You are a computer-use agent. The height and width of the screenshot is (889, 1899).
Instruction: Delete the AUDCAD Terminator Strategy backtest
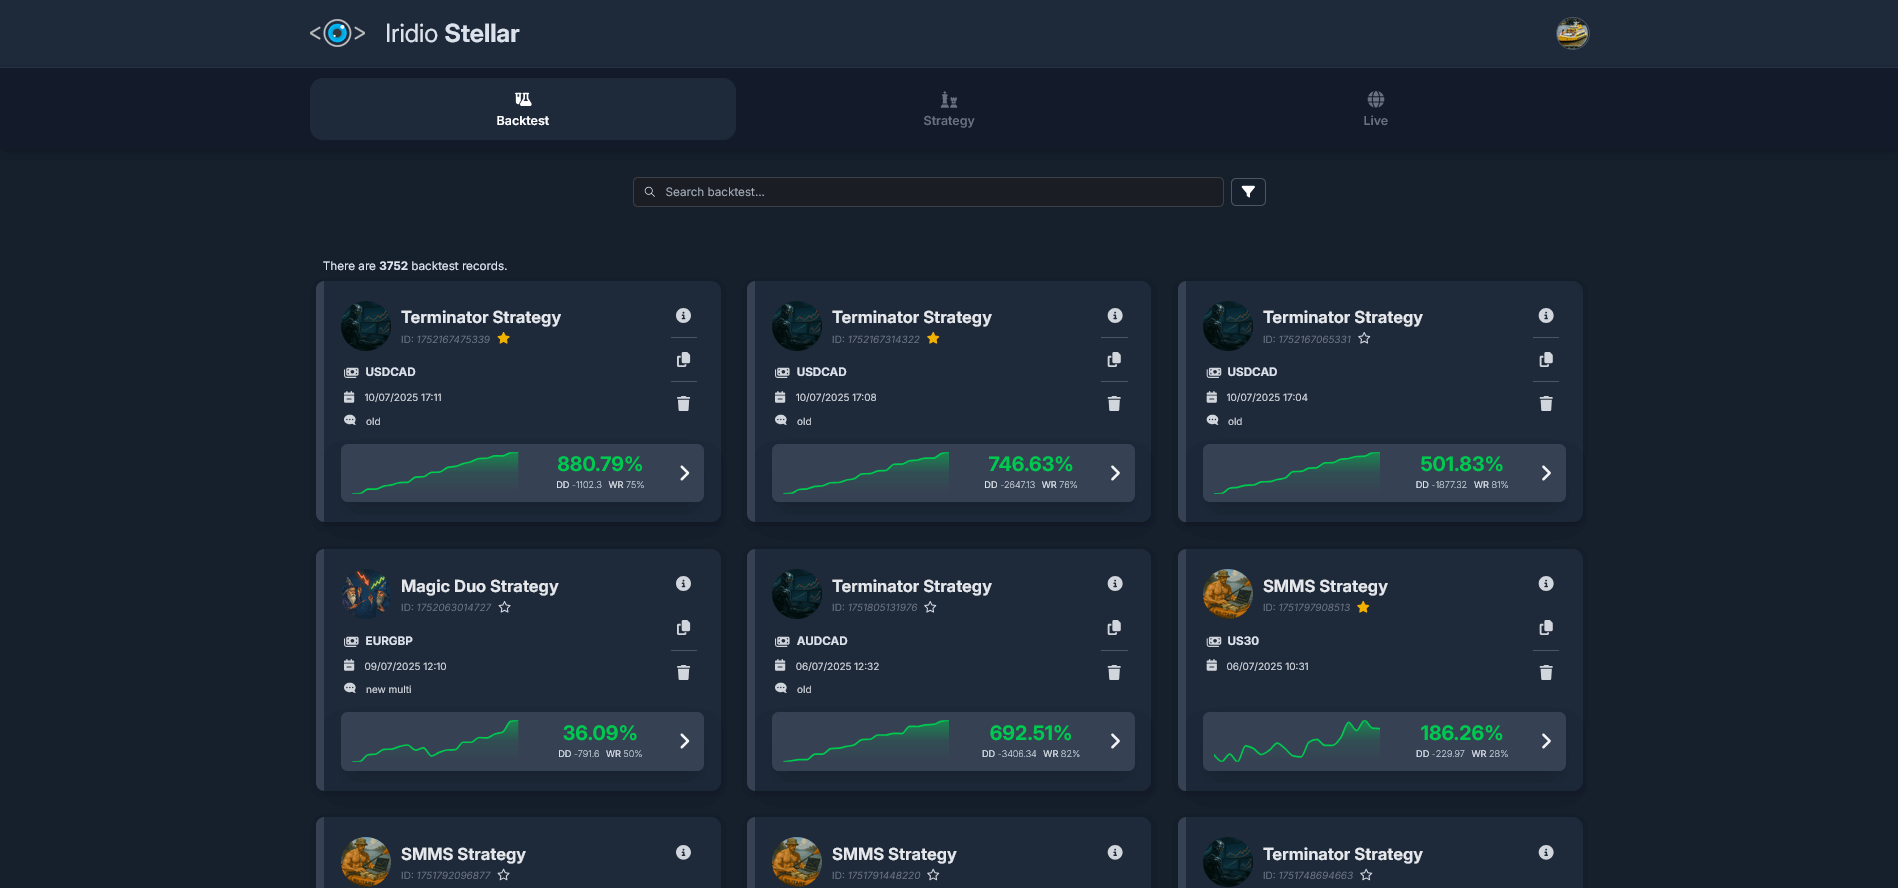click(1115, 673)
